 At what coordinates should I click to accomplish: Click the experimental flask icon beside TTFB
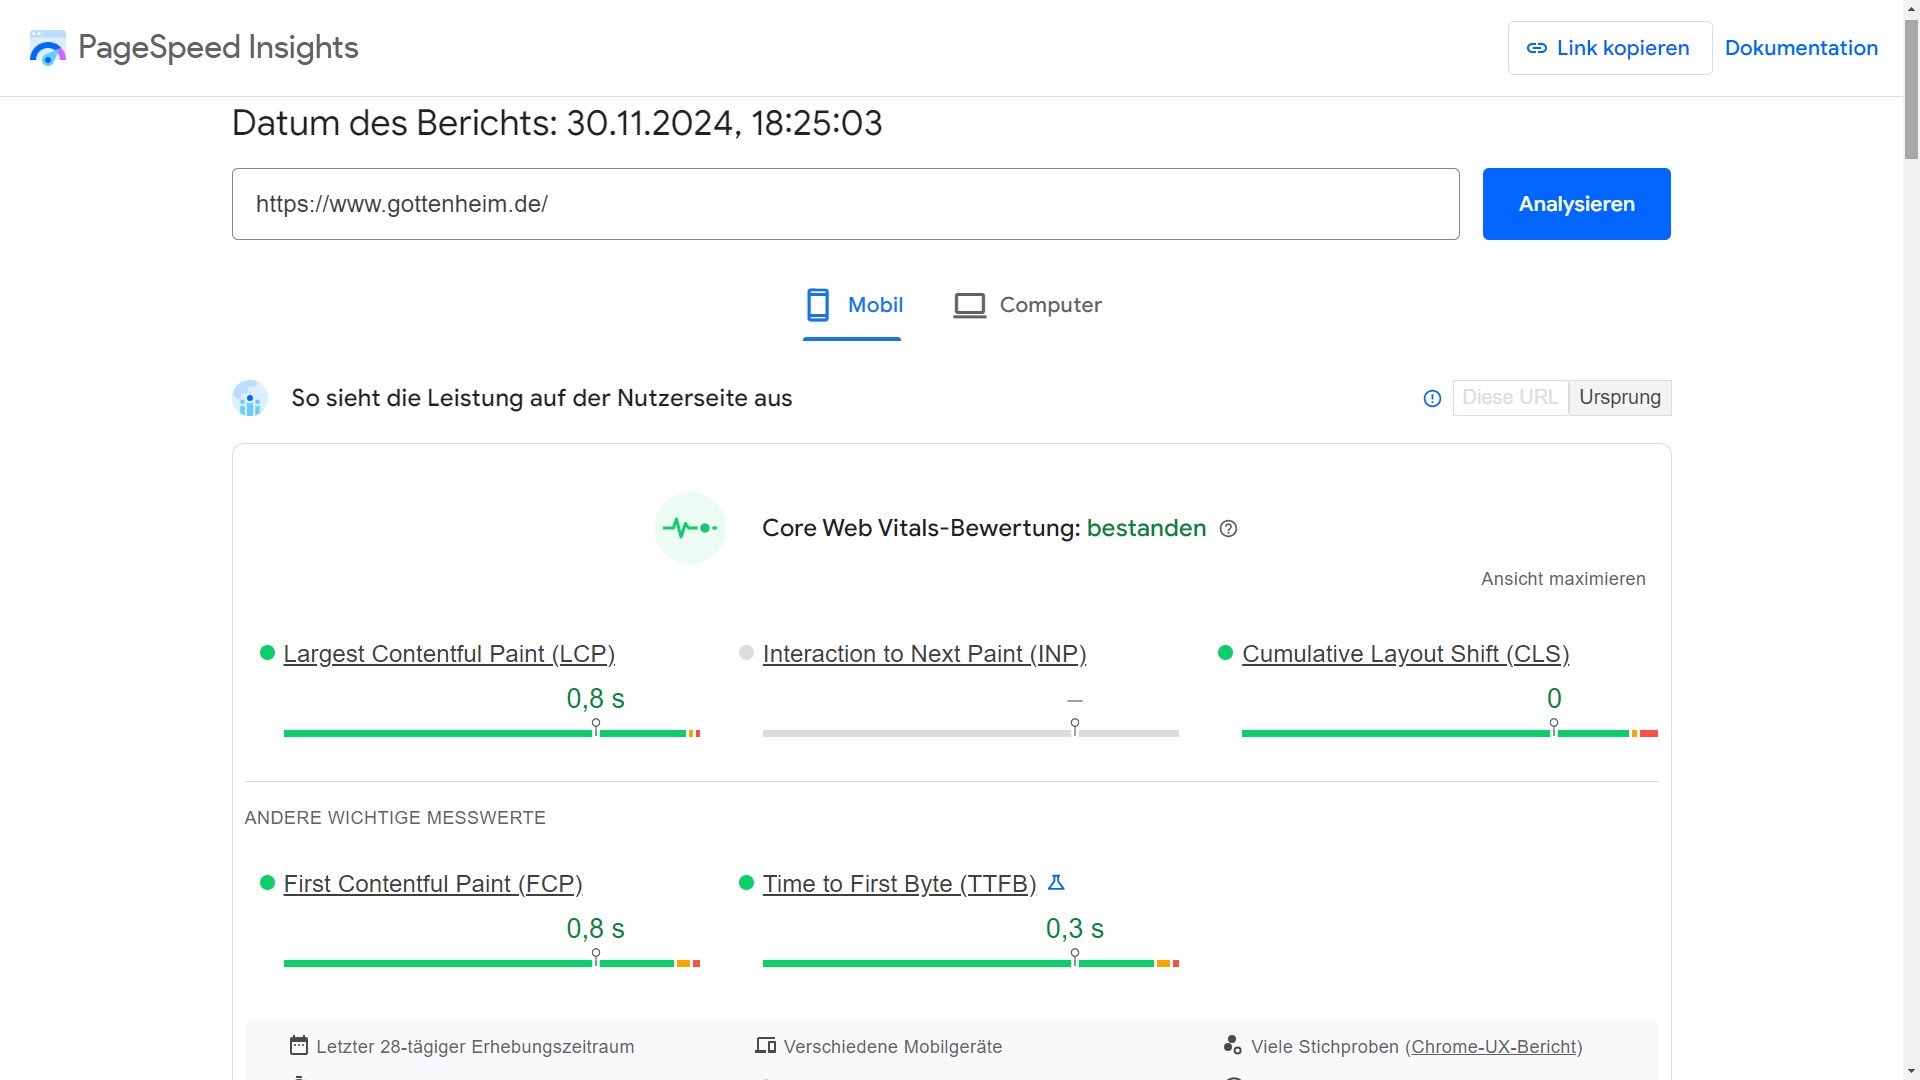1056,883
